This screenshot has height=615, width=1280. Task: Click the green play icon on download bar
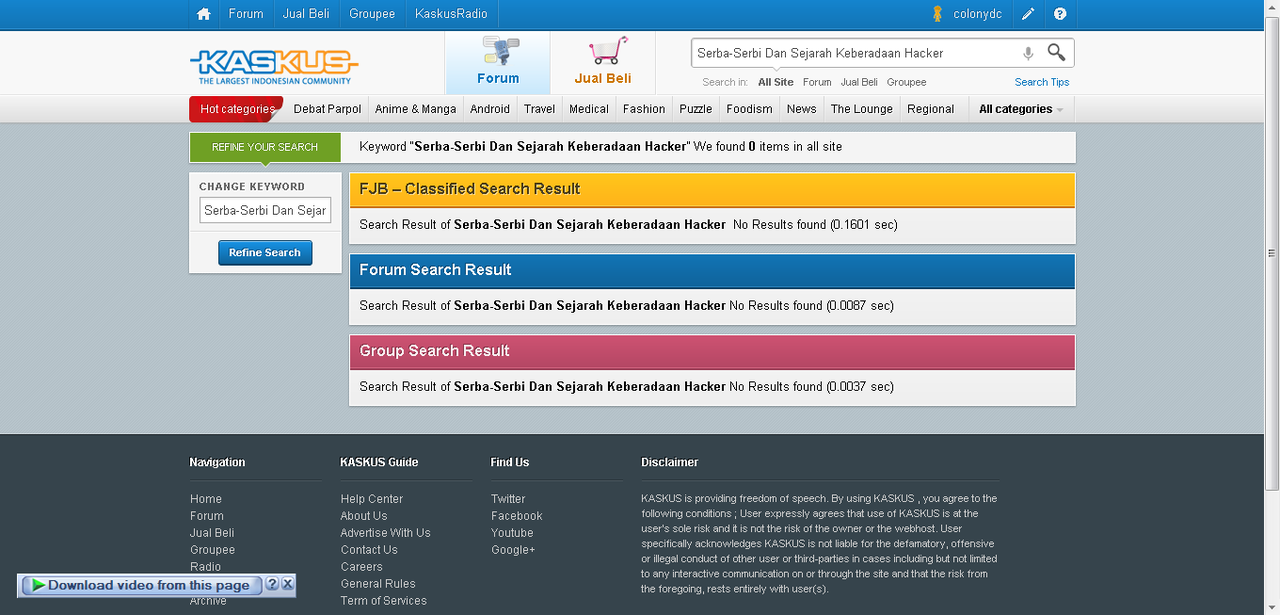38,585
